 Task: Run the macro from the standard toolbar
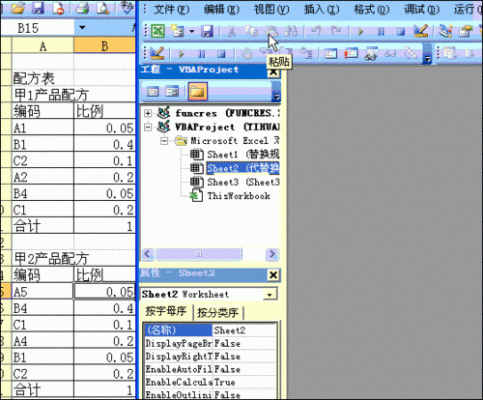point(360,32)
